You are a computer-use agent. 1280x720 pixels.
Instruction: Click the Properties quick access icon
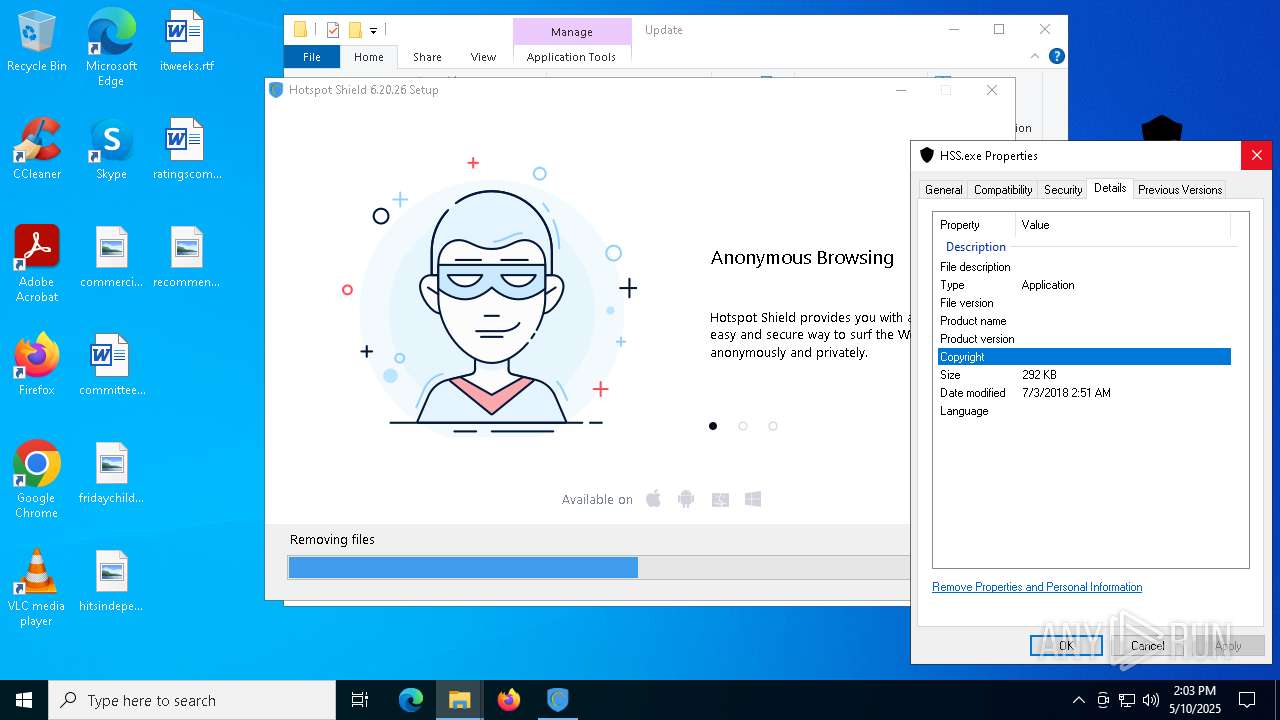click(x=333, y=30)
